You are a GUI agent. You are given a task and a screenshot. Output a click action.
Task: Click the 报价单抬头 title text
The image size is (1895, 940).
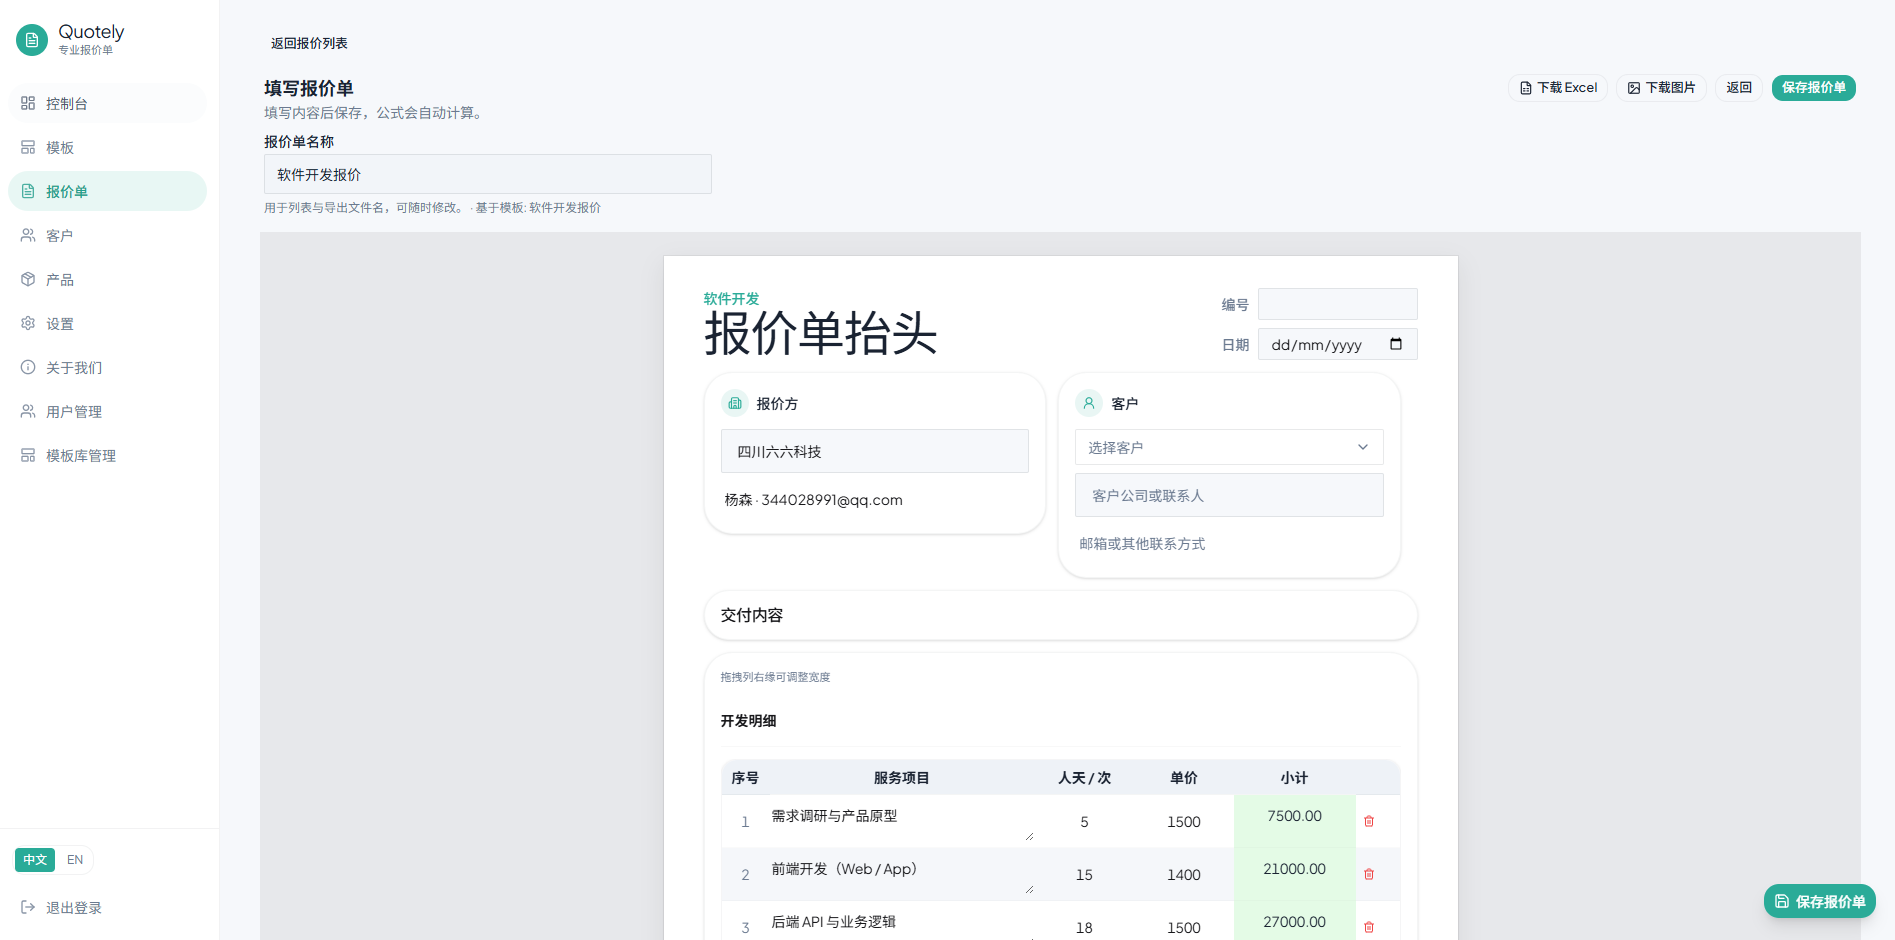820,333
